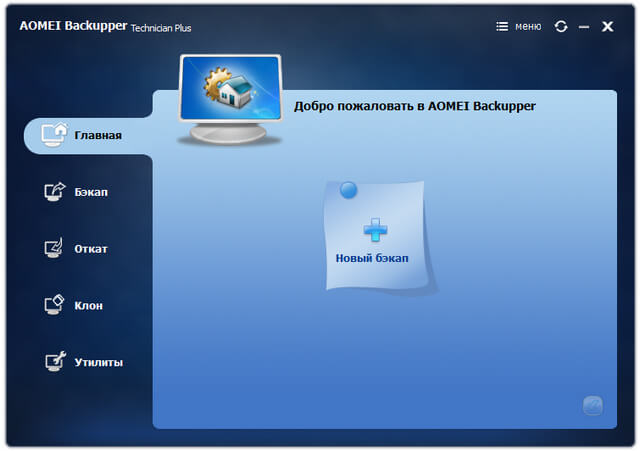Screen dimensions: 640x451
Task: Click the AOMEI Backupper title text
Action: pos(73,26)
